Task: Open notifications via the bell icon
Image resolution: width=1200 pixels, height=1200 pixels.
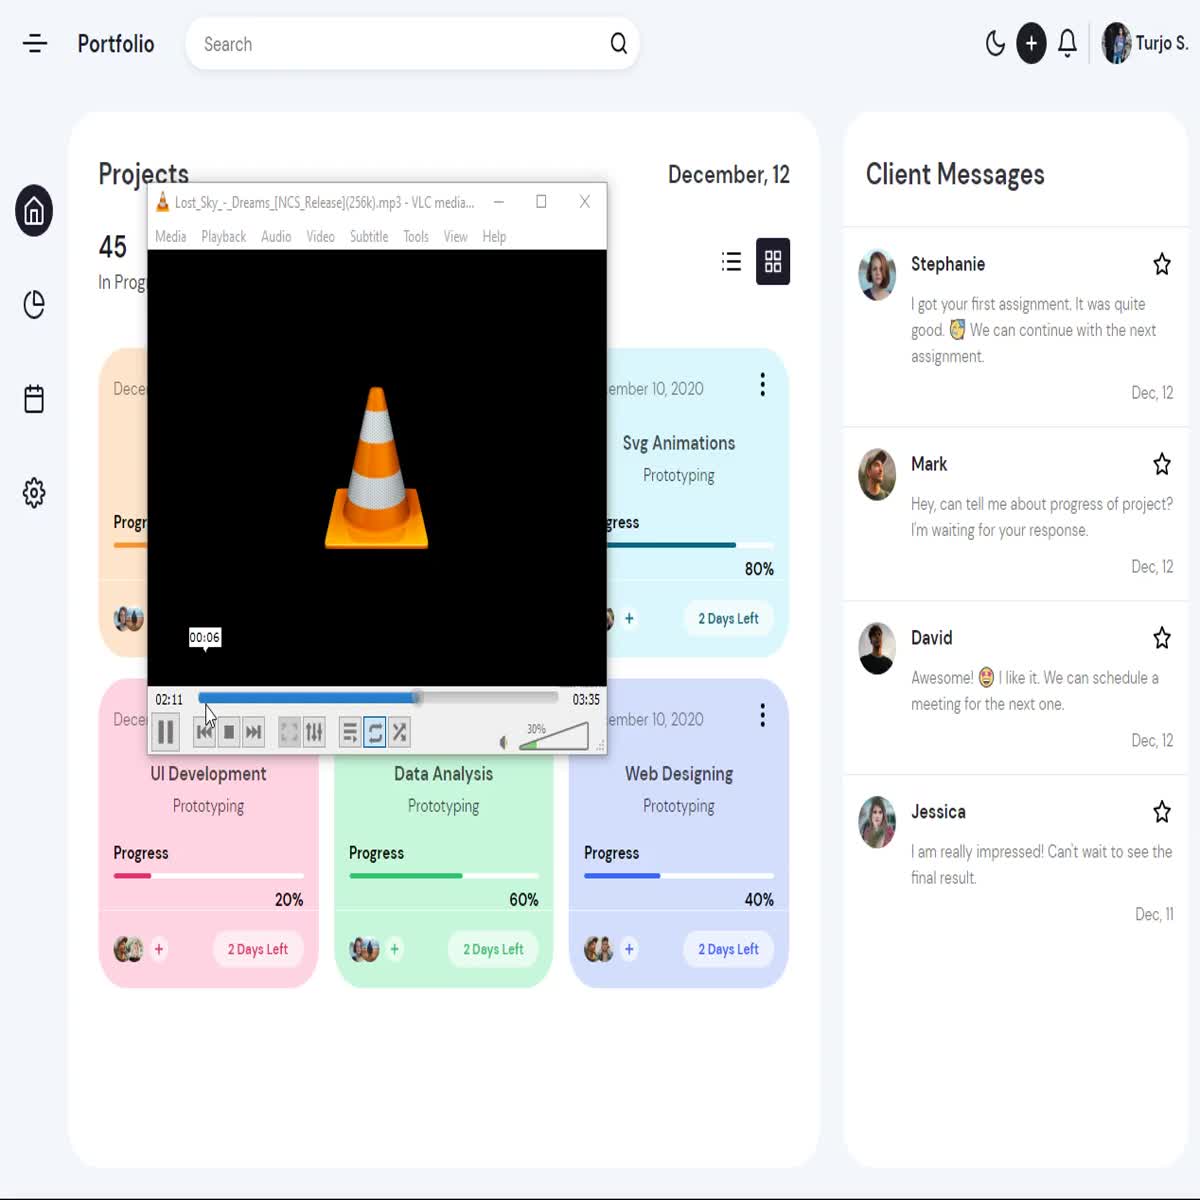Action: pyautogui.click(x=1066, y=43)
